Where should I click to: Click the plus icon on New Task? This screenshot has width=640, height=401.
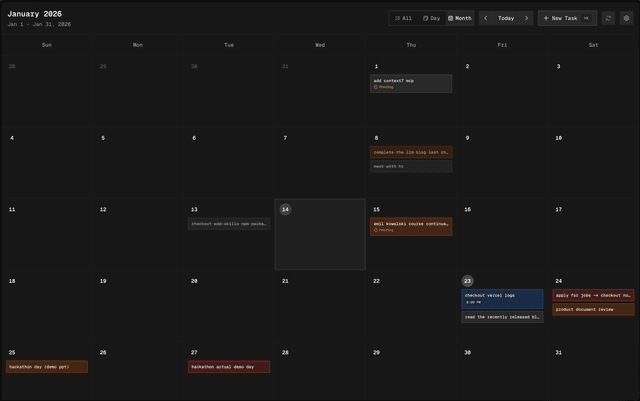point(546,18)
